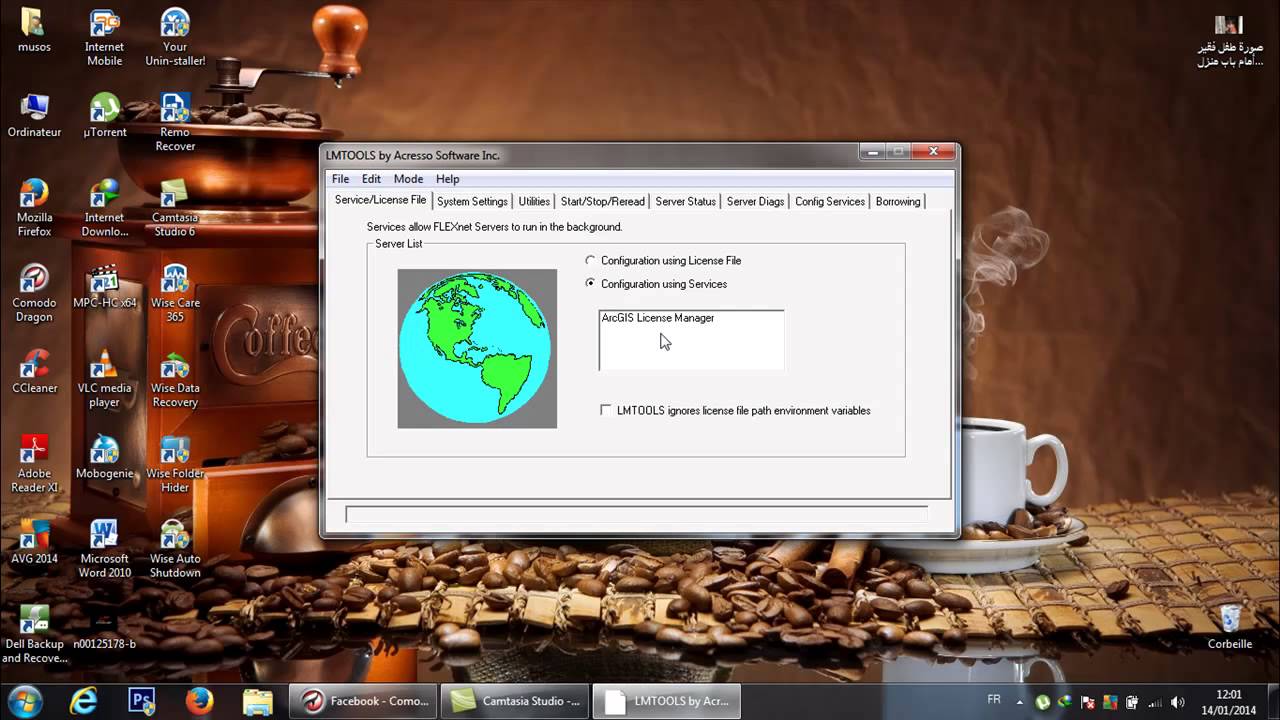Open Wise Care 365 desktop shortcut
Image resolution: width=1280 pixels, height=720 pixels.
[175, 293]
